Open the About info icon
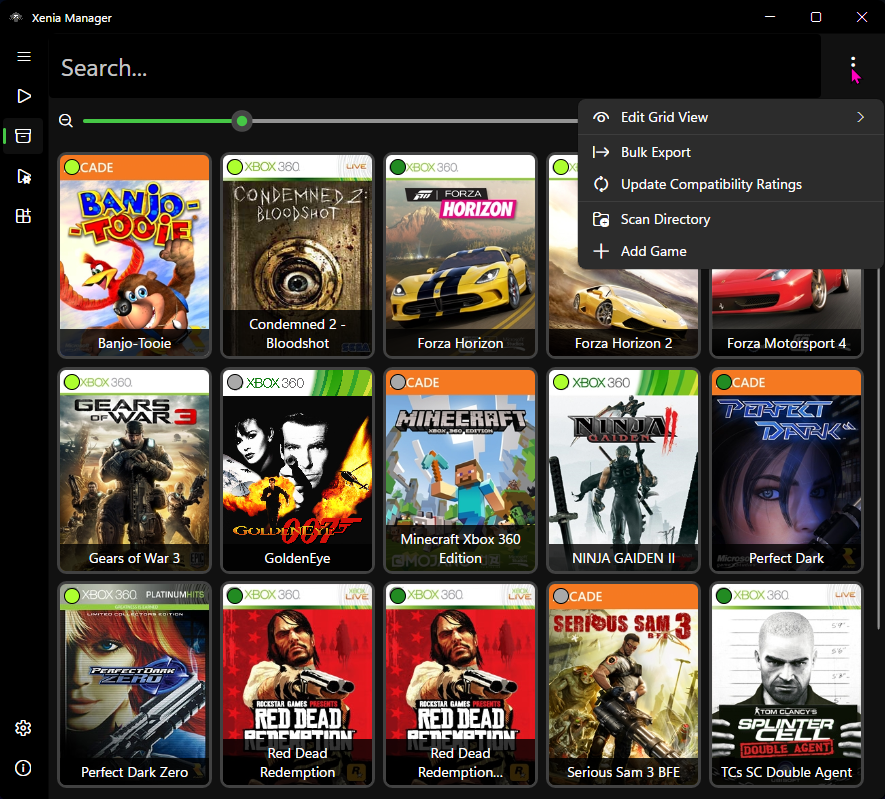The width and height of the screenshot is (885, 799). click(x=23, y=768)
